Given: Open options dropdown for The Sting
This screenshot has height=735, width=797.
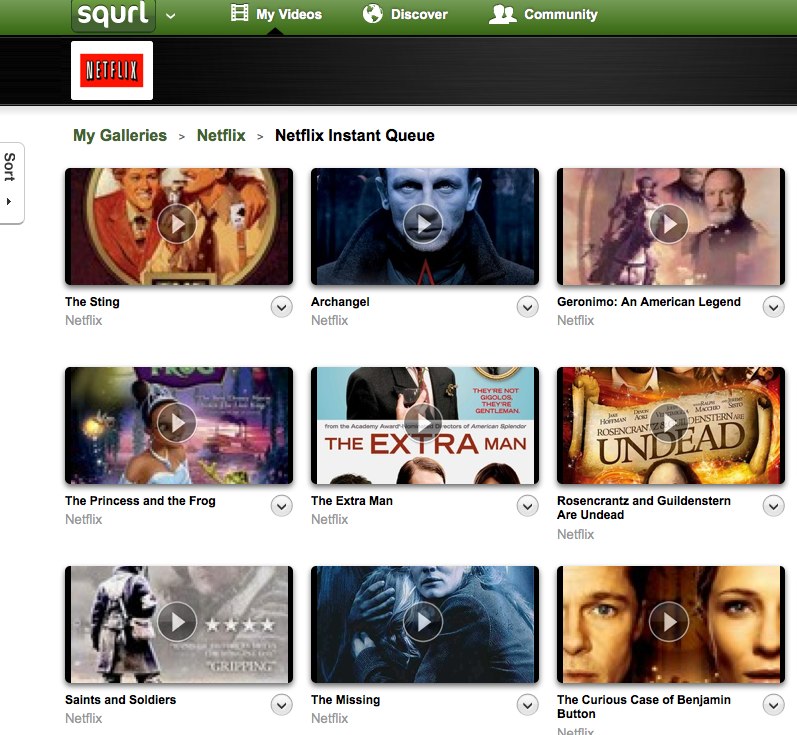Looking at the screenshot, I should click(282, 307).
